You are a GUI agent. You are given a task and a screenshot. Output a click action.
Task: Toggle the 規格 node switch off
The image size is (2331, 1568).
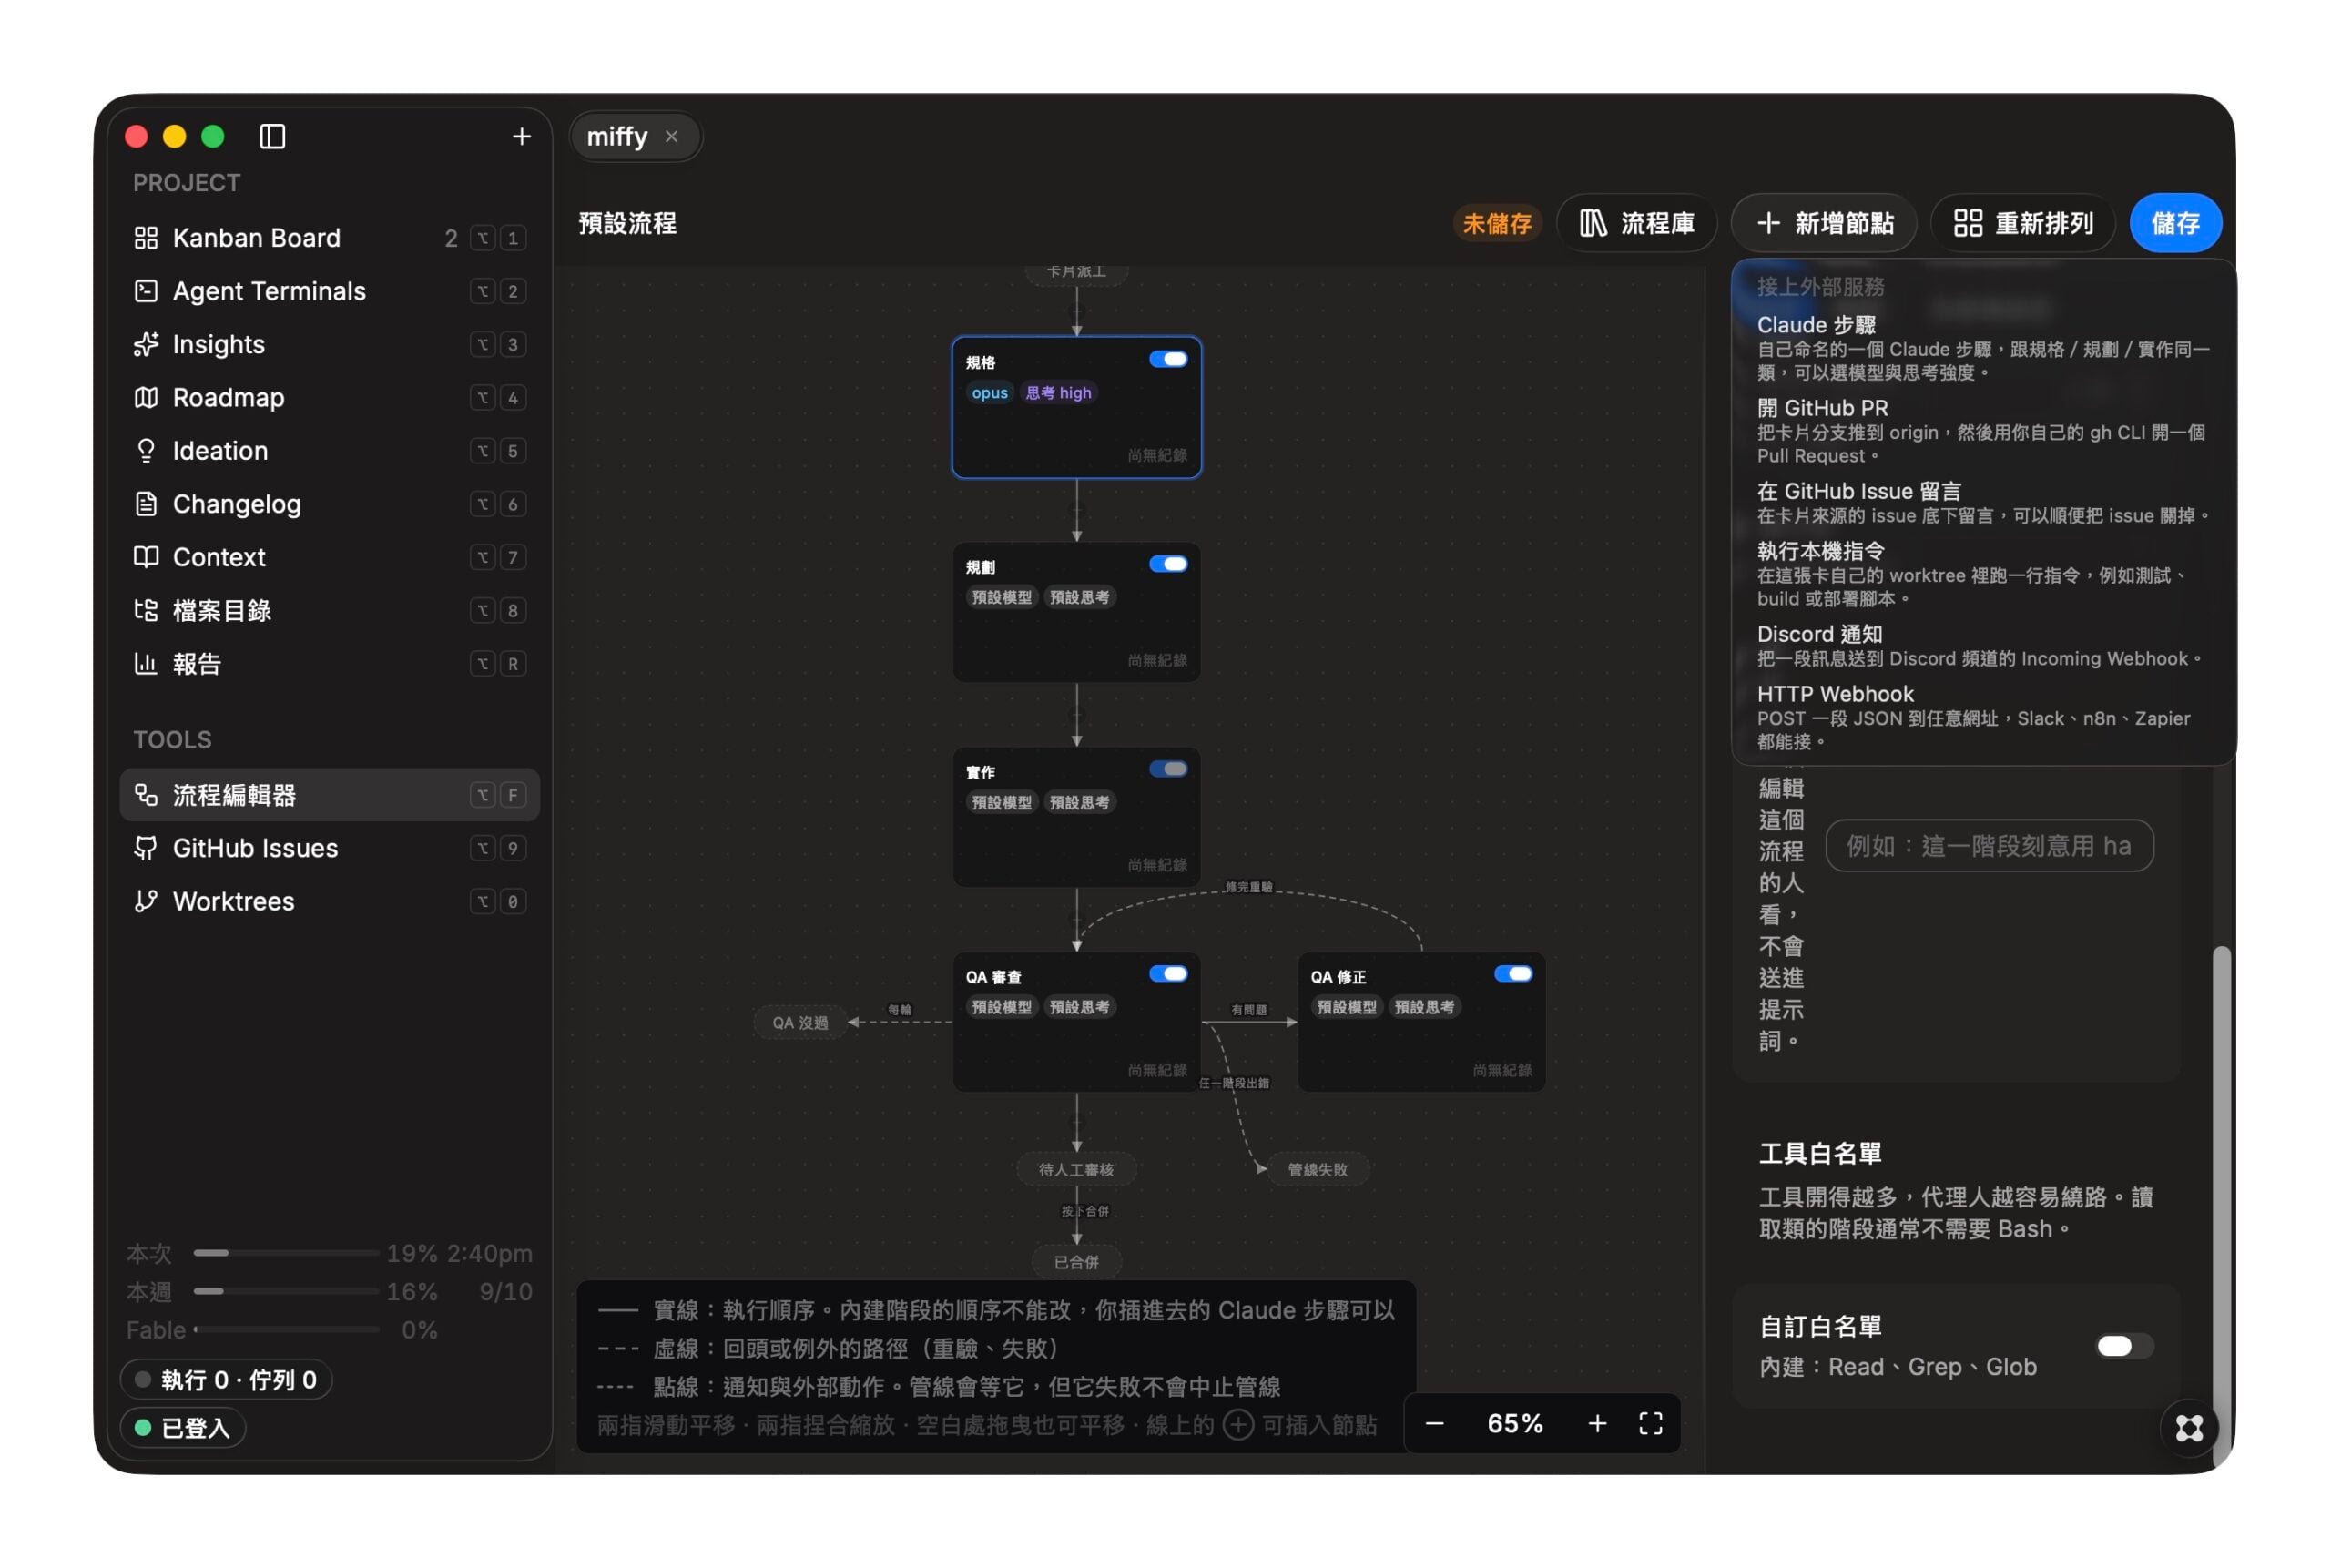(x=1168, y=359)
